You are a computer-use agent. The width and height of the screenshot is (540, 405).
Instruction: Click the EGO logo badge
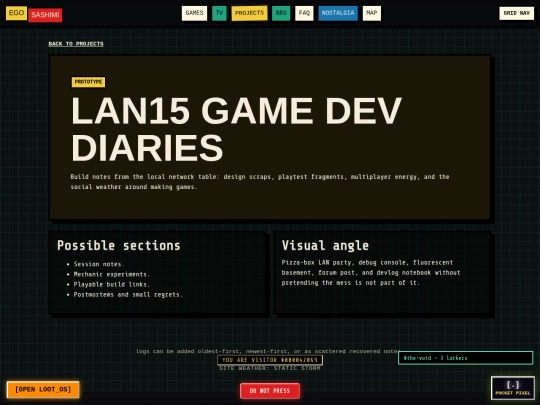[x=16, y=13]
